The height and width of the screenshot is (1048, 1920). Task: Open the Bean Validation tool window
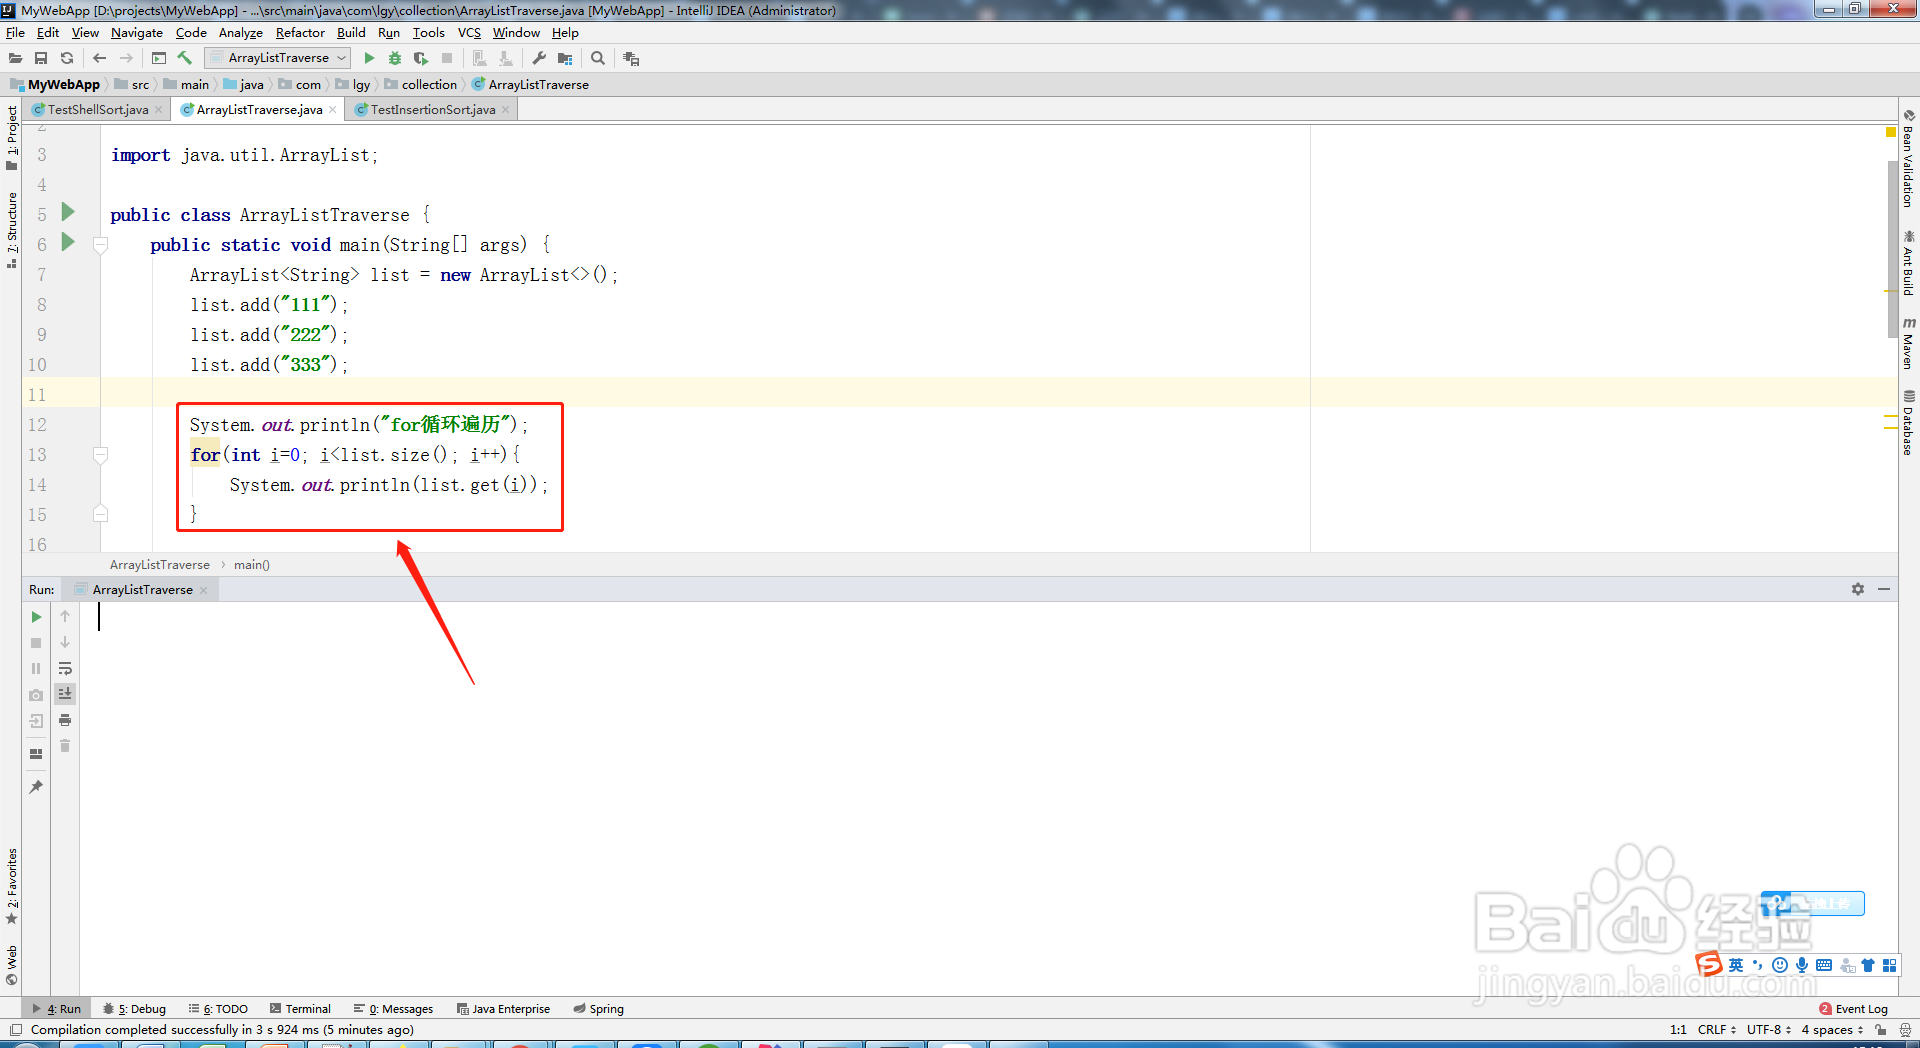pos(1909,158)
